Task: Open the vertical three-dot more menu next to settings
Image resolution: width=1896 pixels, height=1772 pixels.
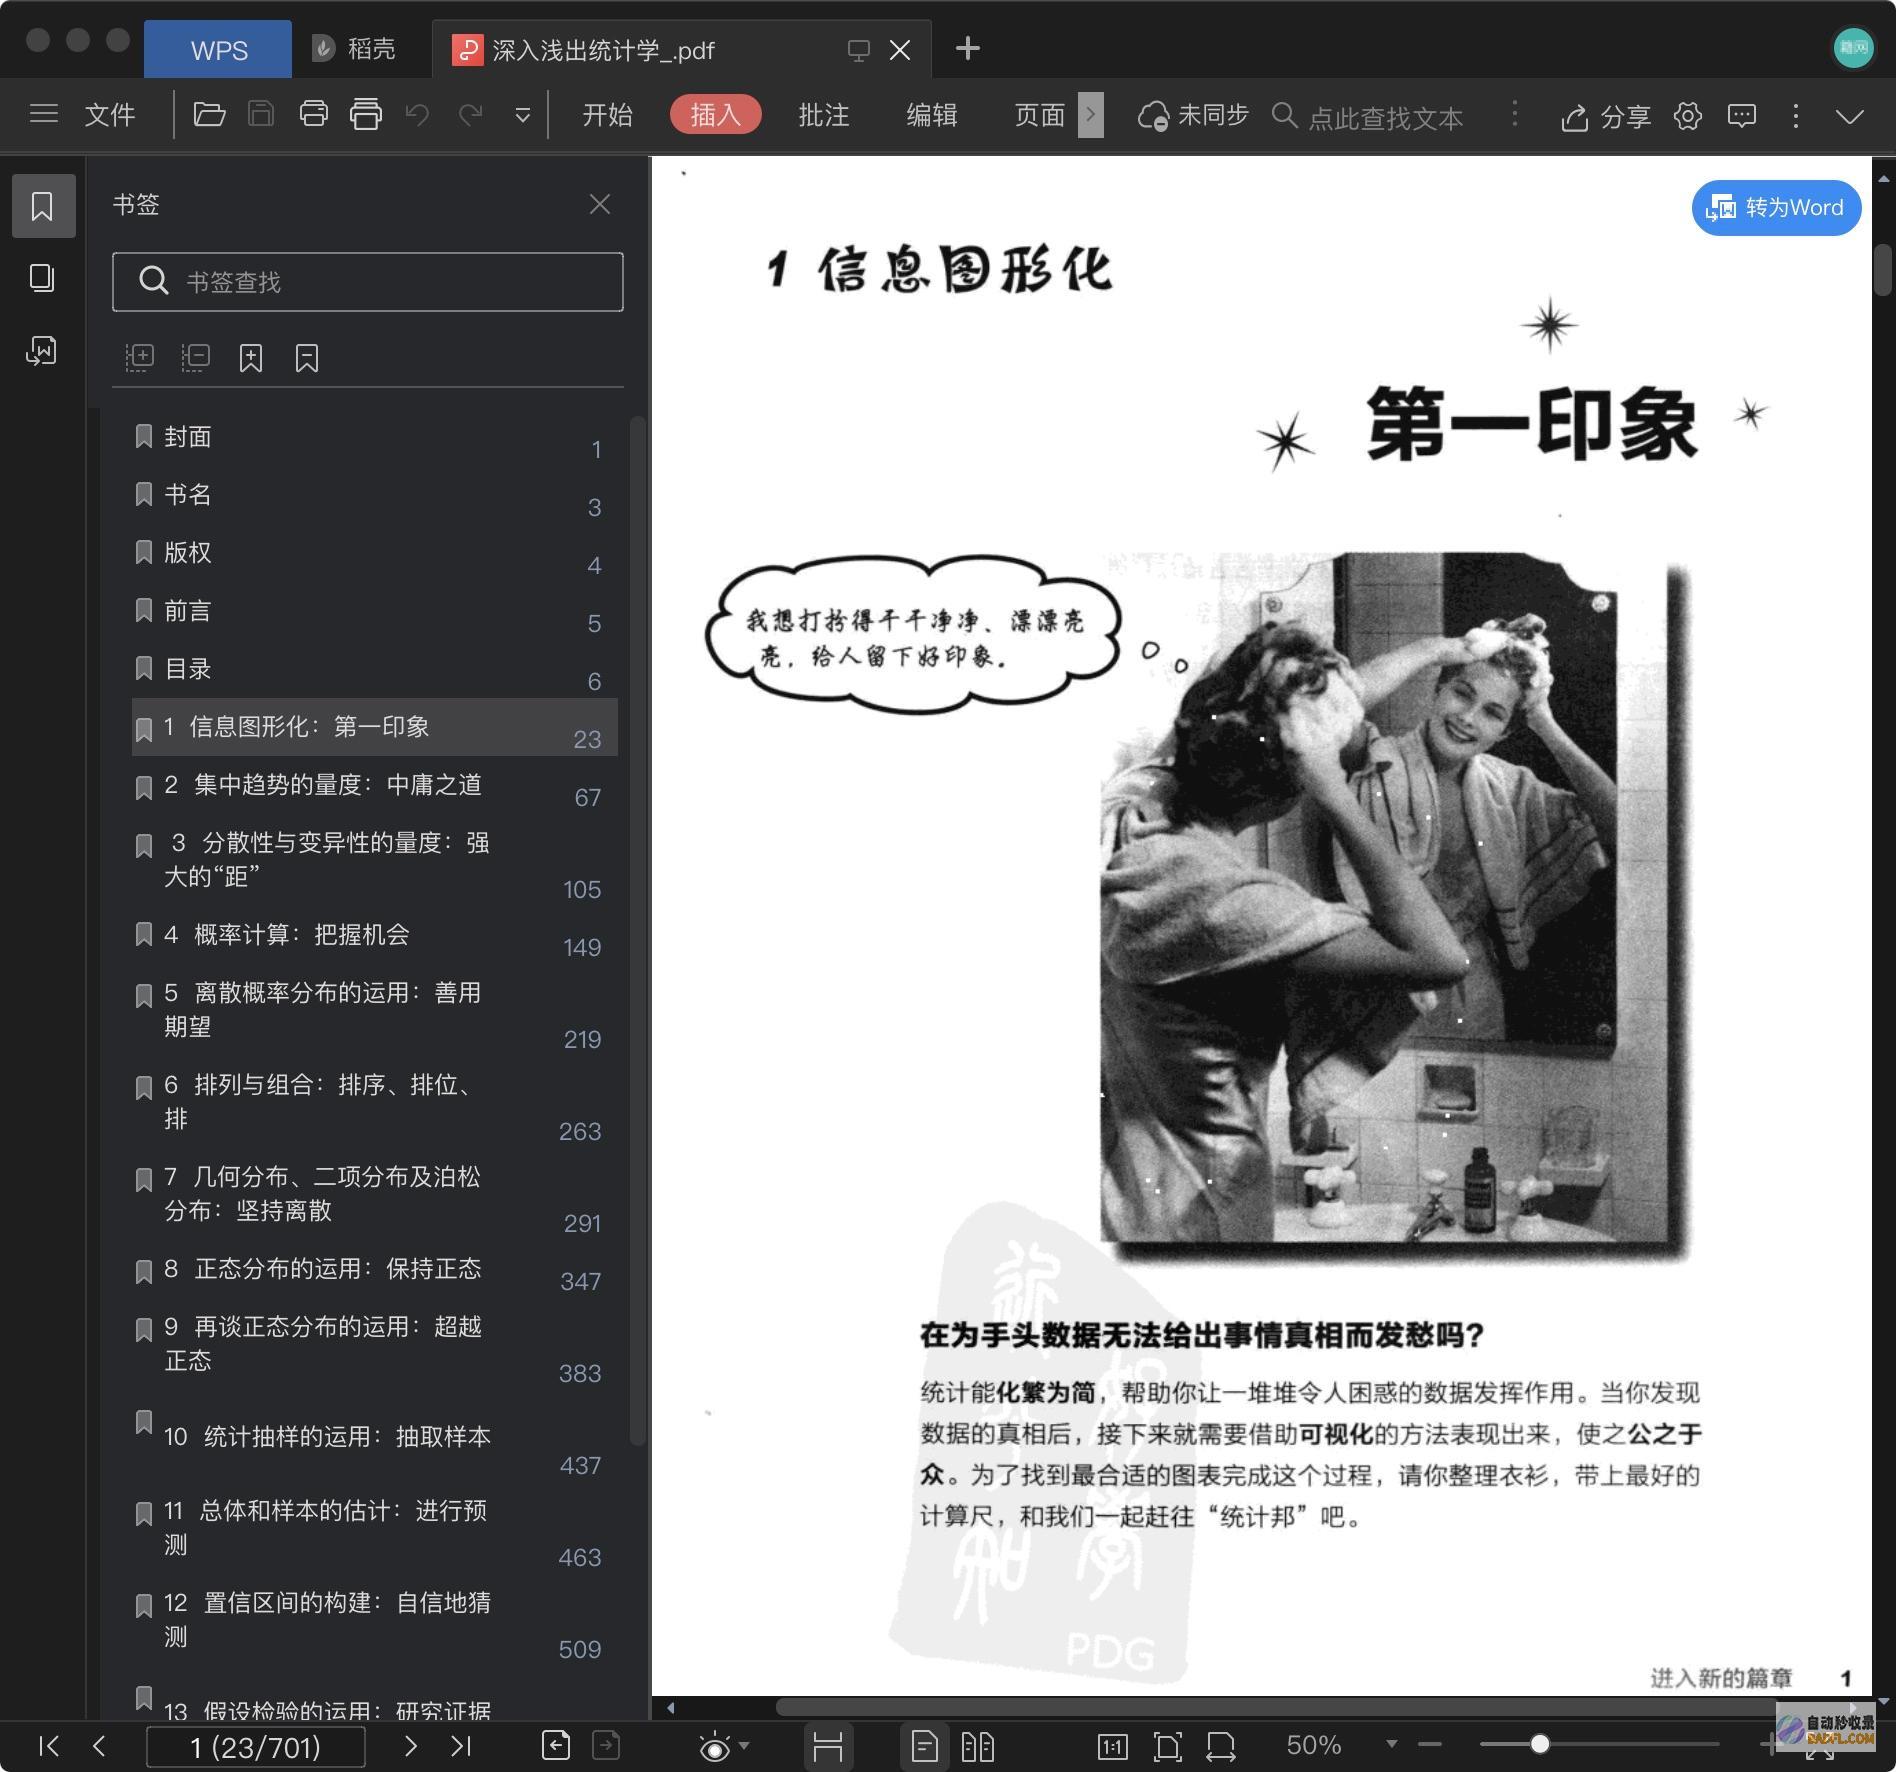Action: [x=1796, y=116]
